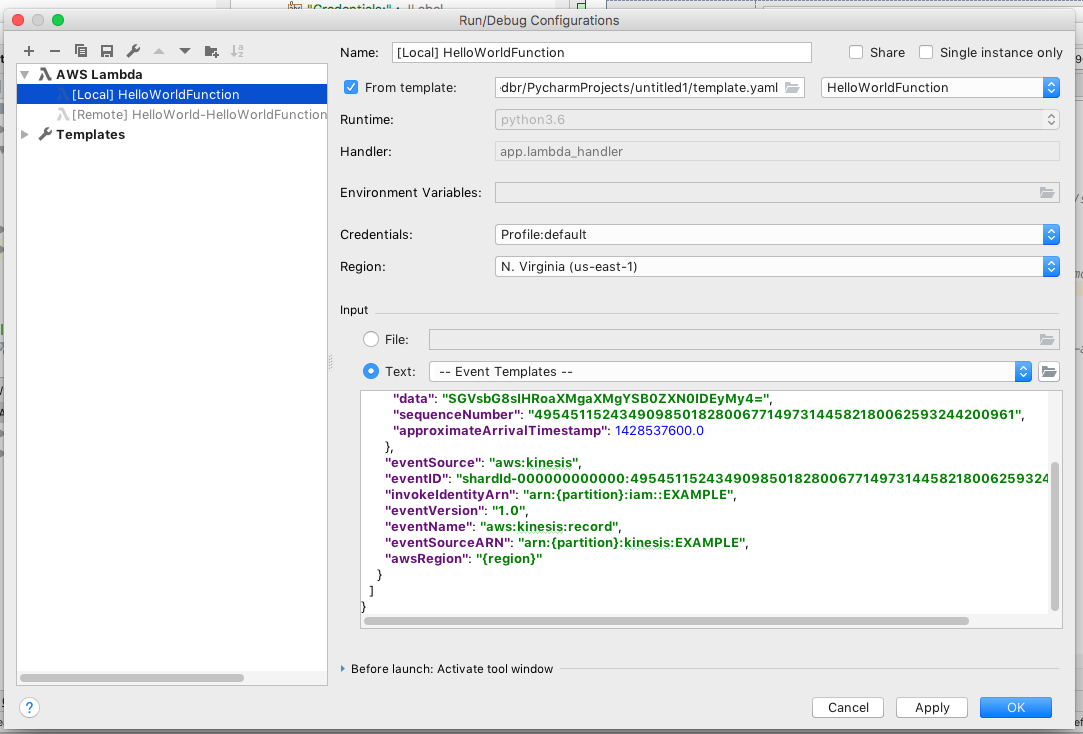Click the "sequenceNumber" key in the JSON
The height and width of the screenshot is (734, 1083).
457,415
